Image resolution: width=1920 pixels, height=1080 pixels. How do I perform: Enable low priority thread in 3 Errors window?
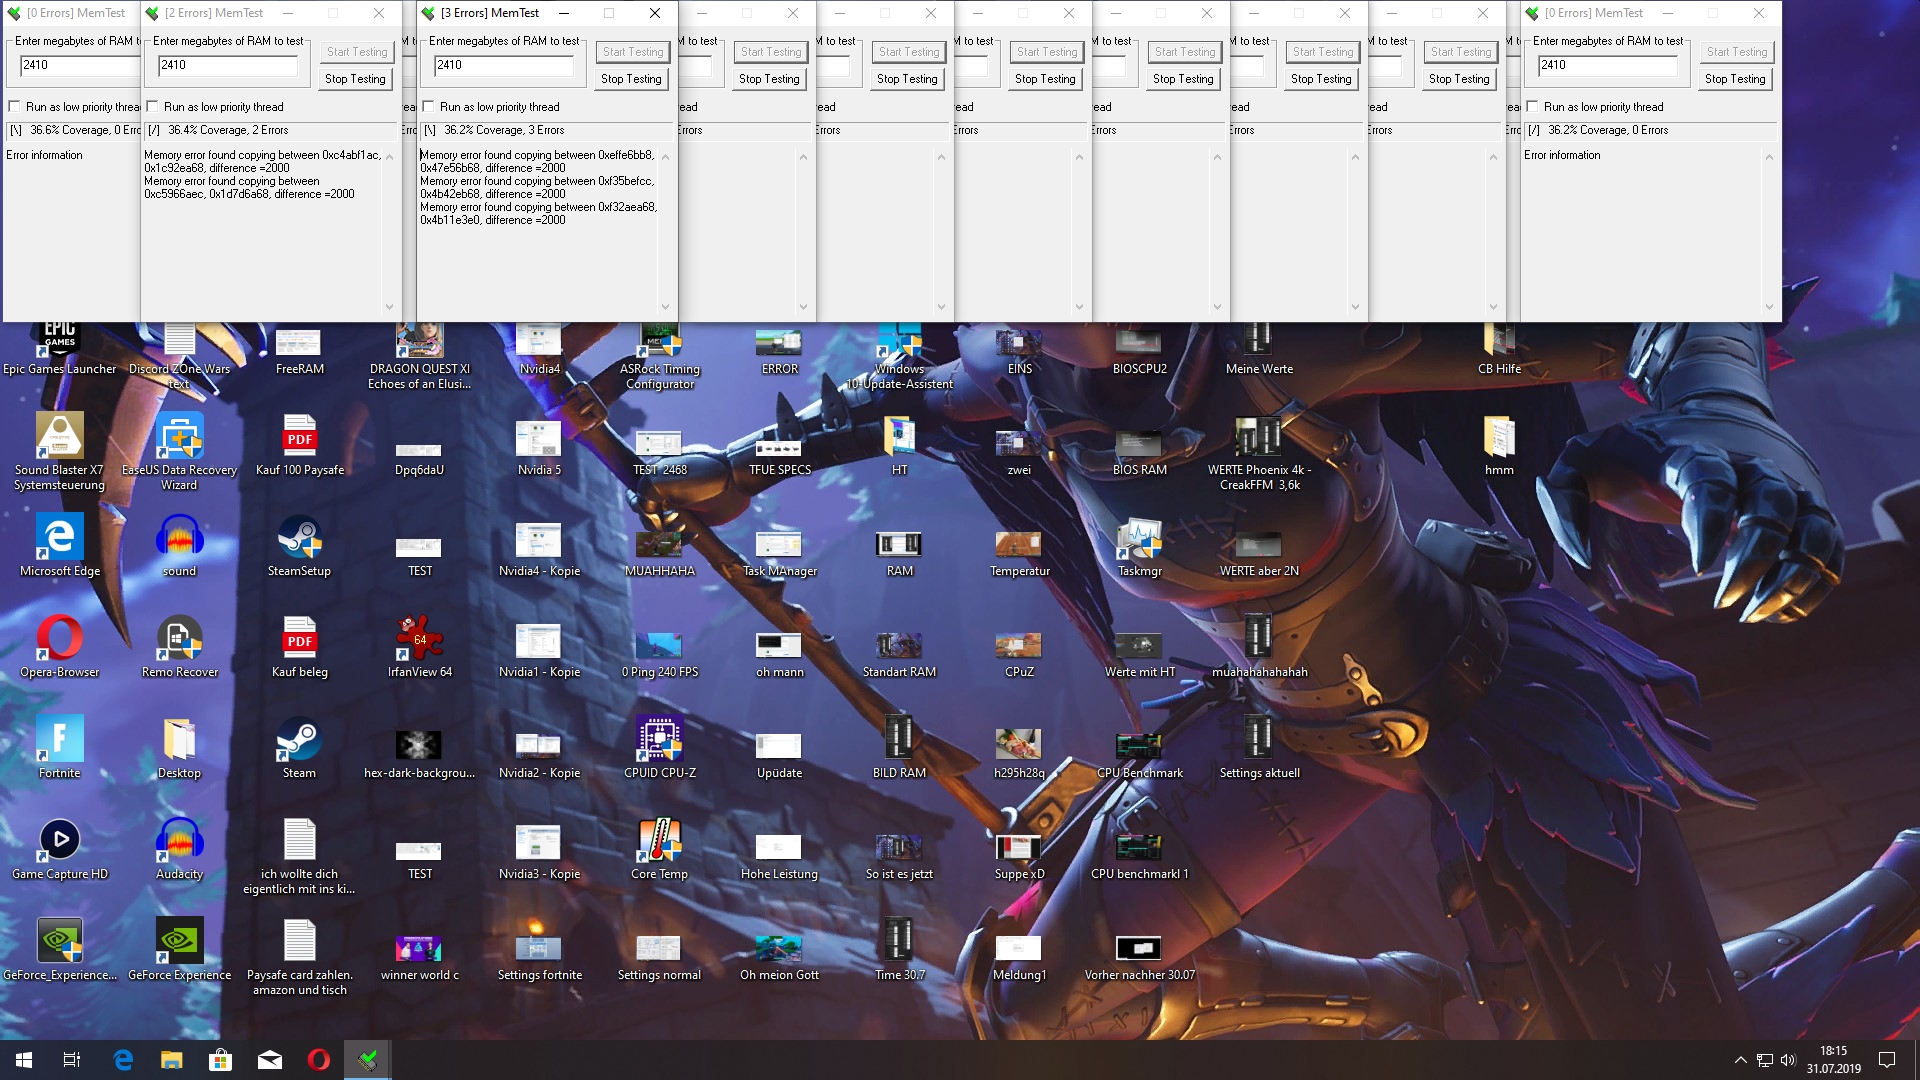[428, 107]
